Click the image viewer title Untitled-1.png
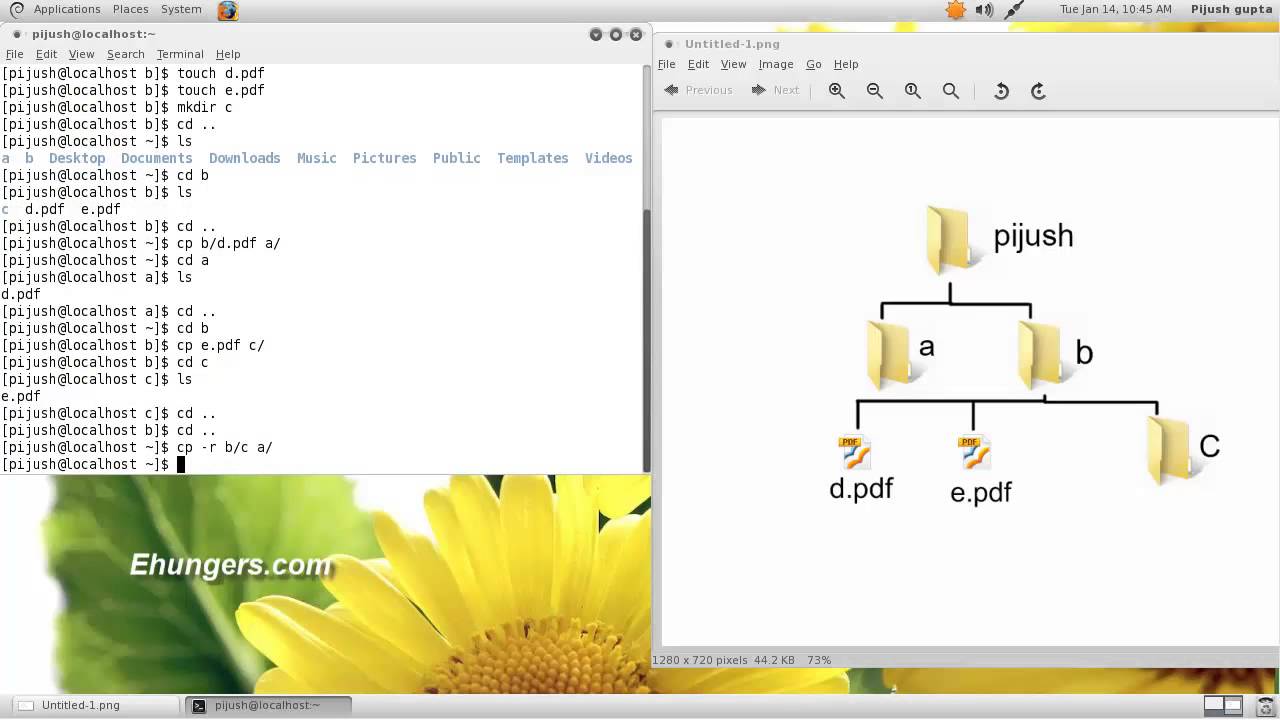1280x720 pixels. click(x=732, y=44)
